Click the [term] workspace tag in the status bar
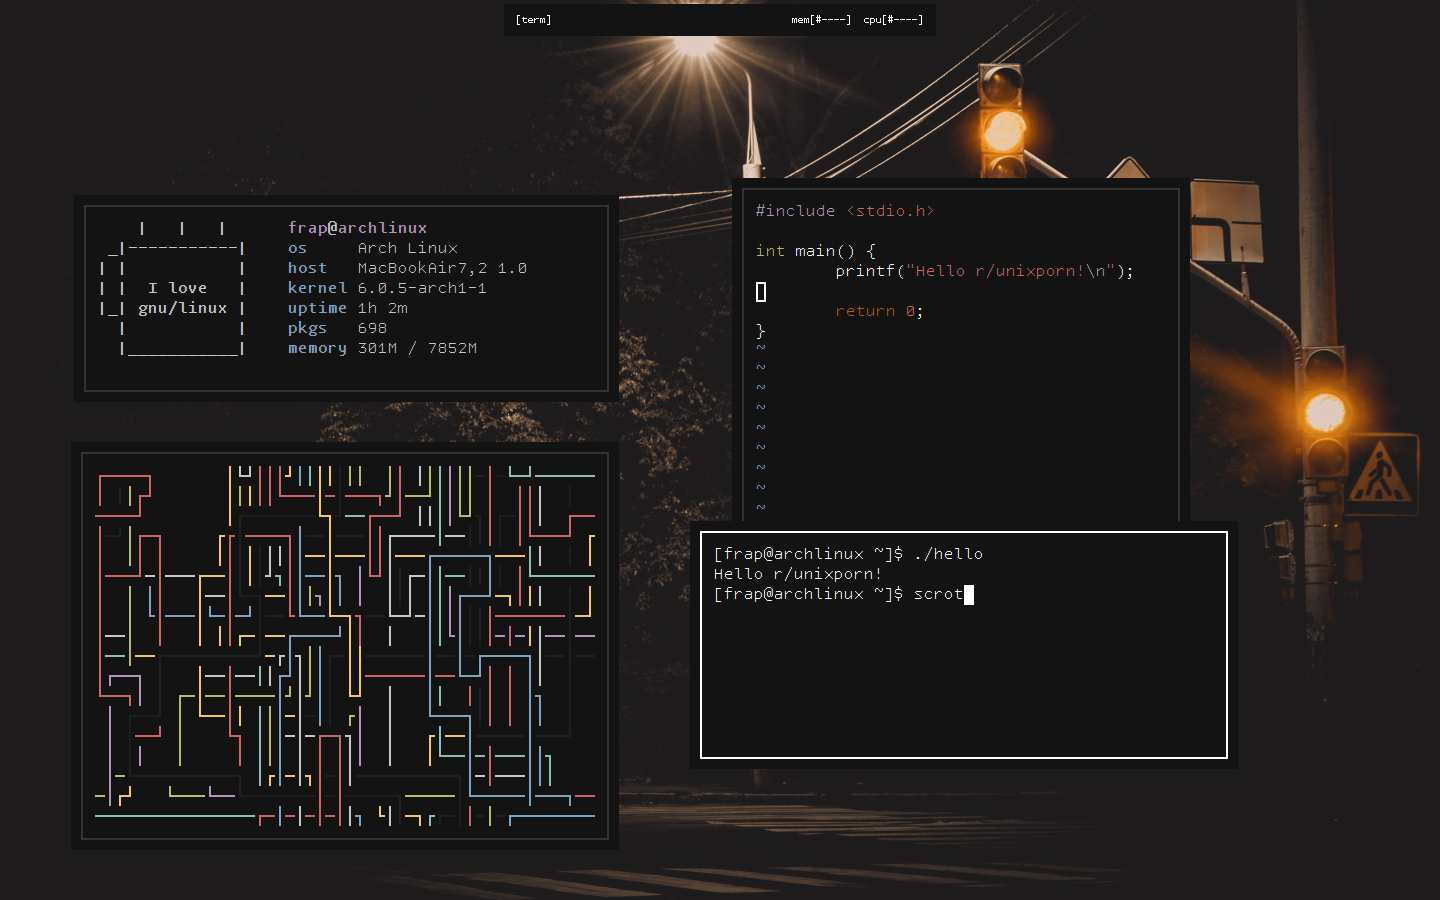 pyautogui.click(x=532, y=18)
